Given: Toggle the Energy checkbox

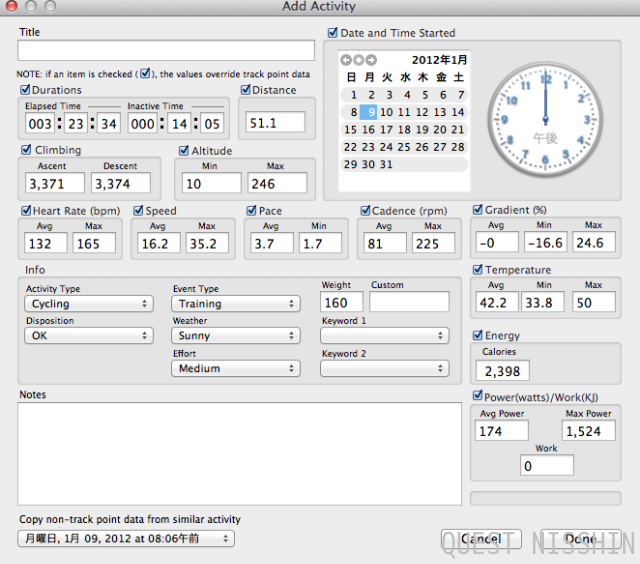Looking at the screenshot, I should click(478, 335).
